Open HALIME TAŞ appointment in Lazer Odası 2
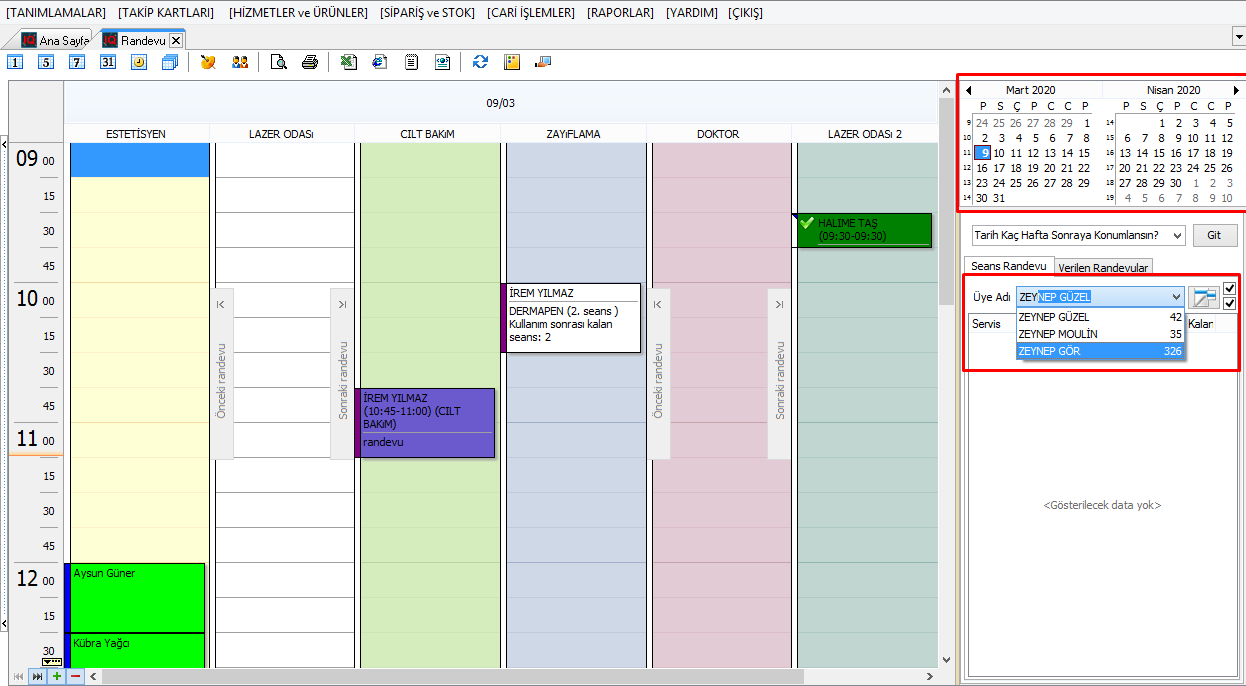This screenshot has width=1246, height=686. (x=862, y=230)
